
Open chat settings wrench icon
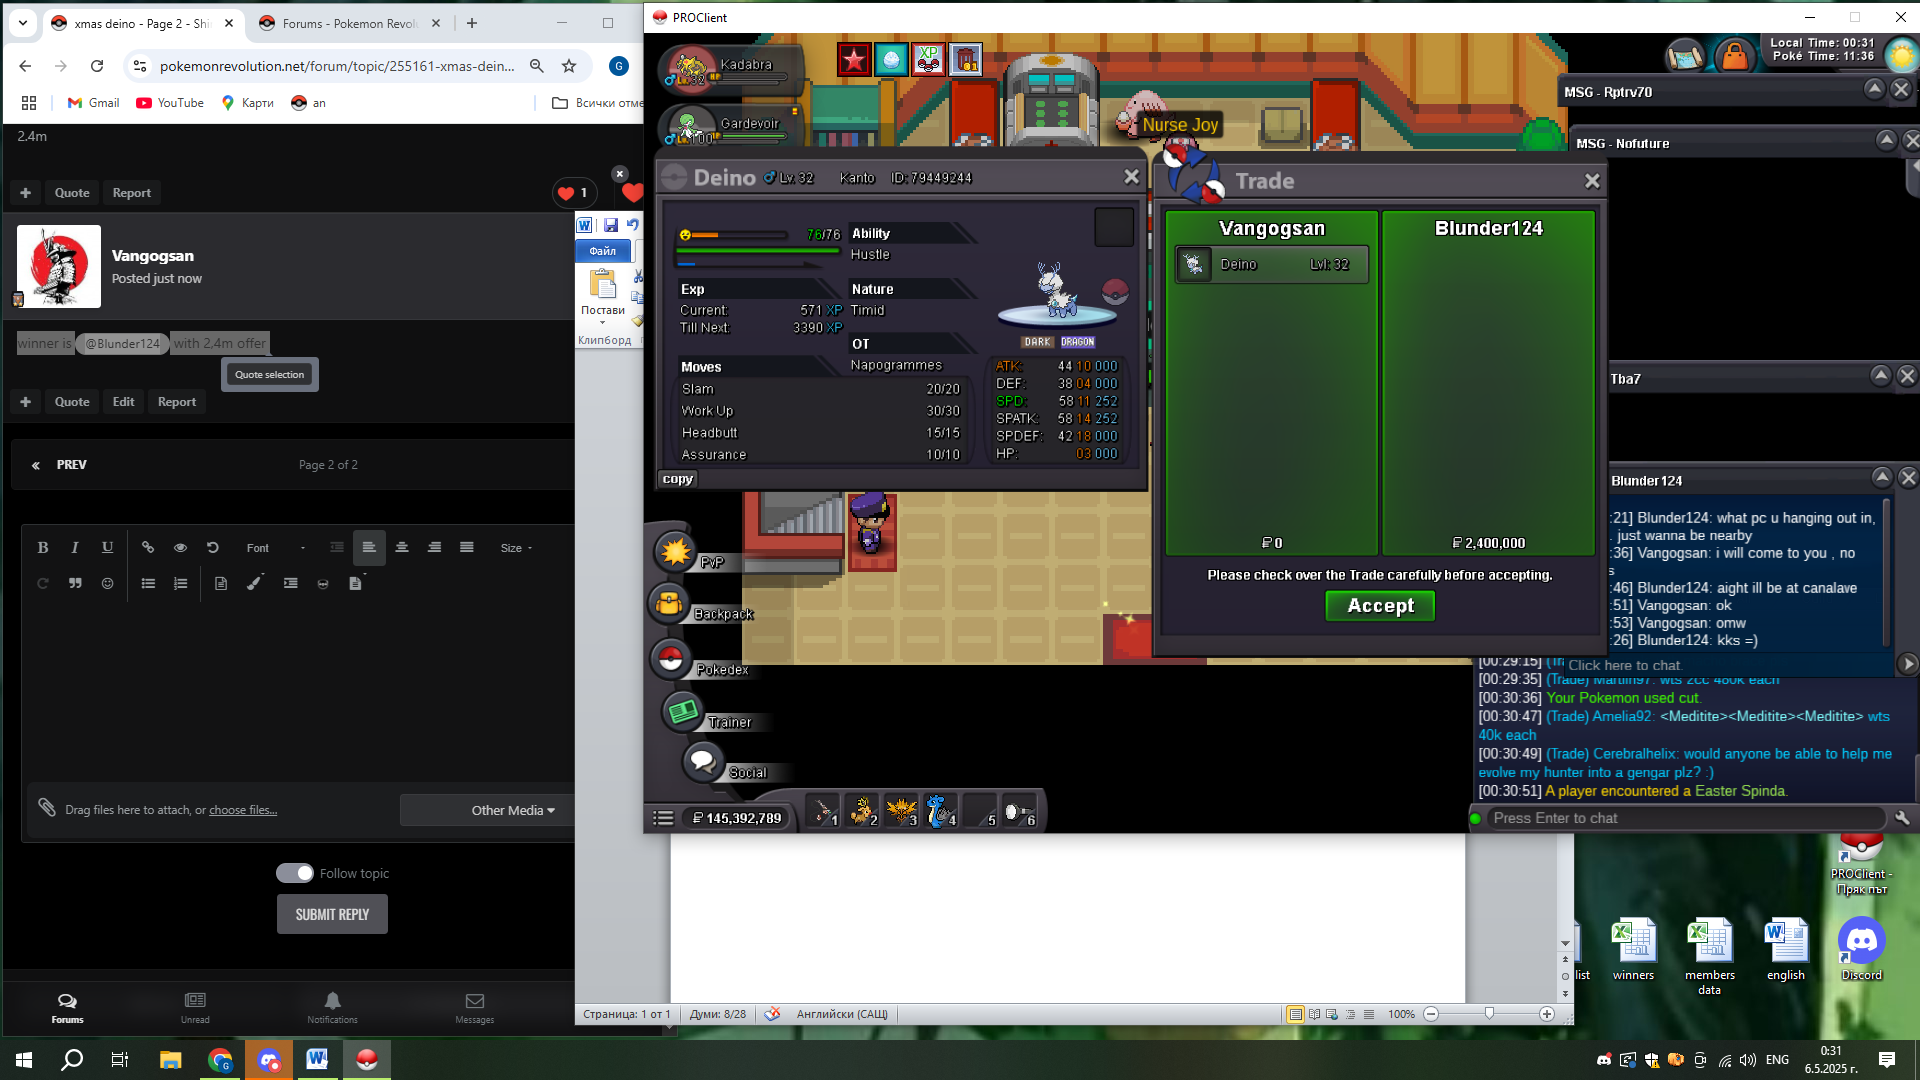coord(1902,818)
